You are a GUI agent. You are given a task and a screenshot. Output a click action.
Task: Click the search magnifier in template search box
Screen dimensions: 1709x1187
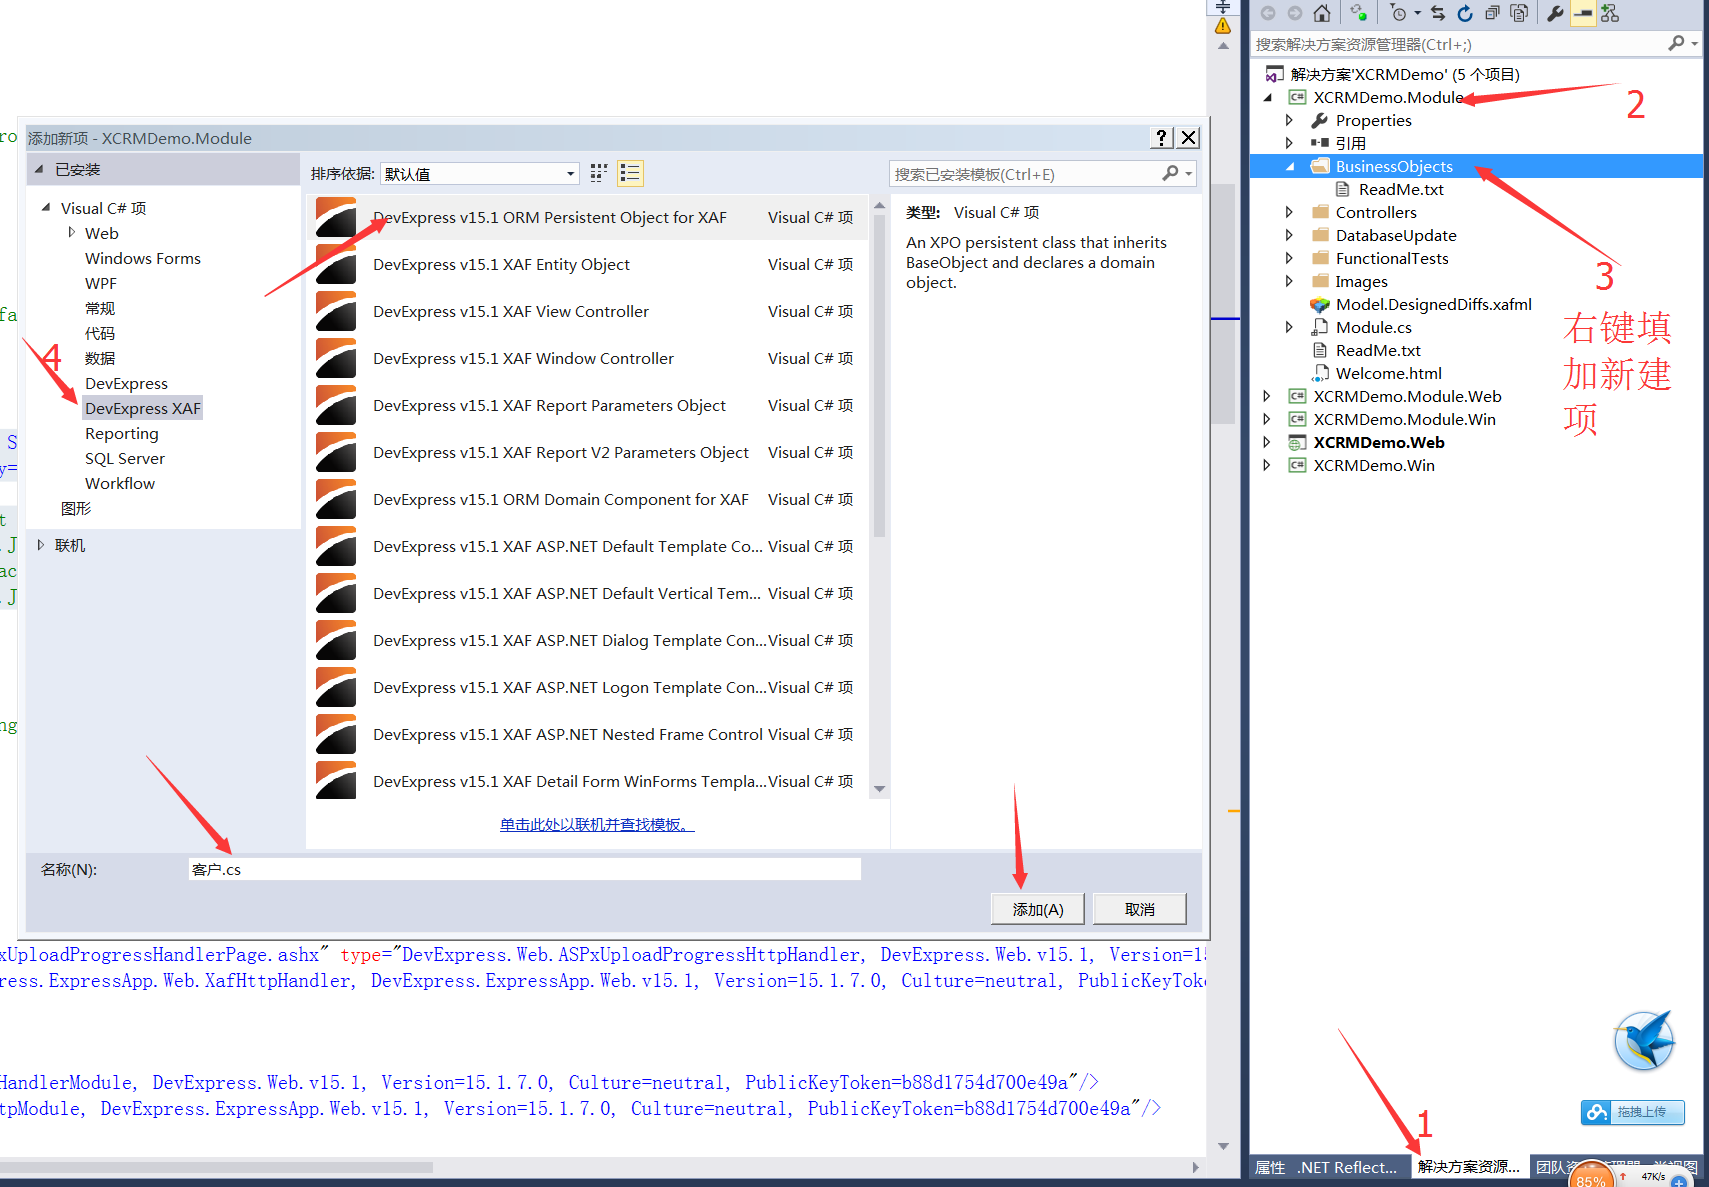pos(1171,173)
